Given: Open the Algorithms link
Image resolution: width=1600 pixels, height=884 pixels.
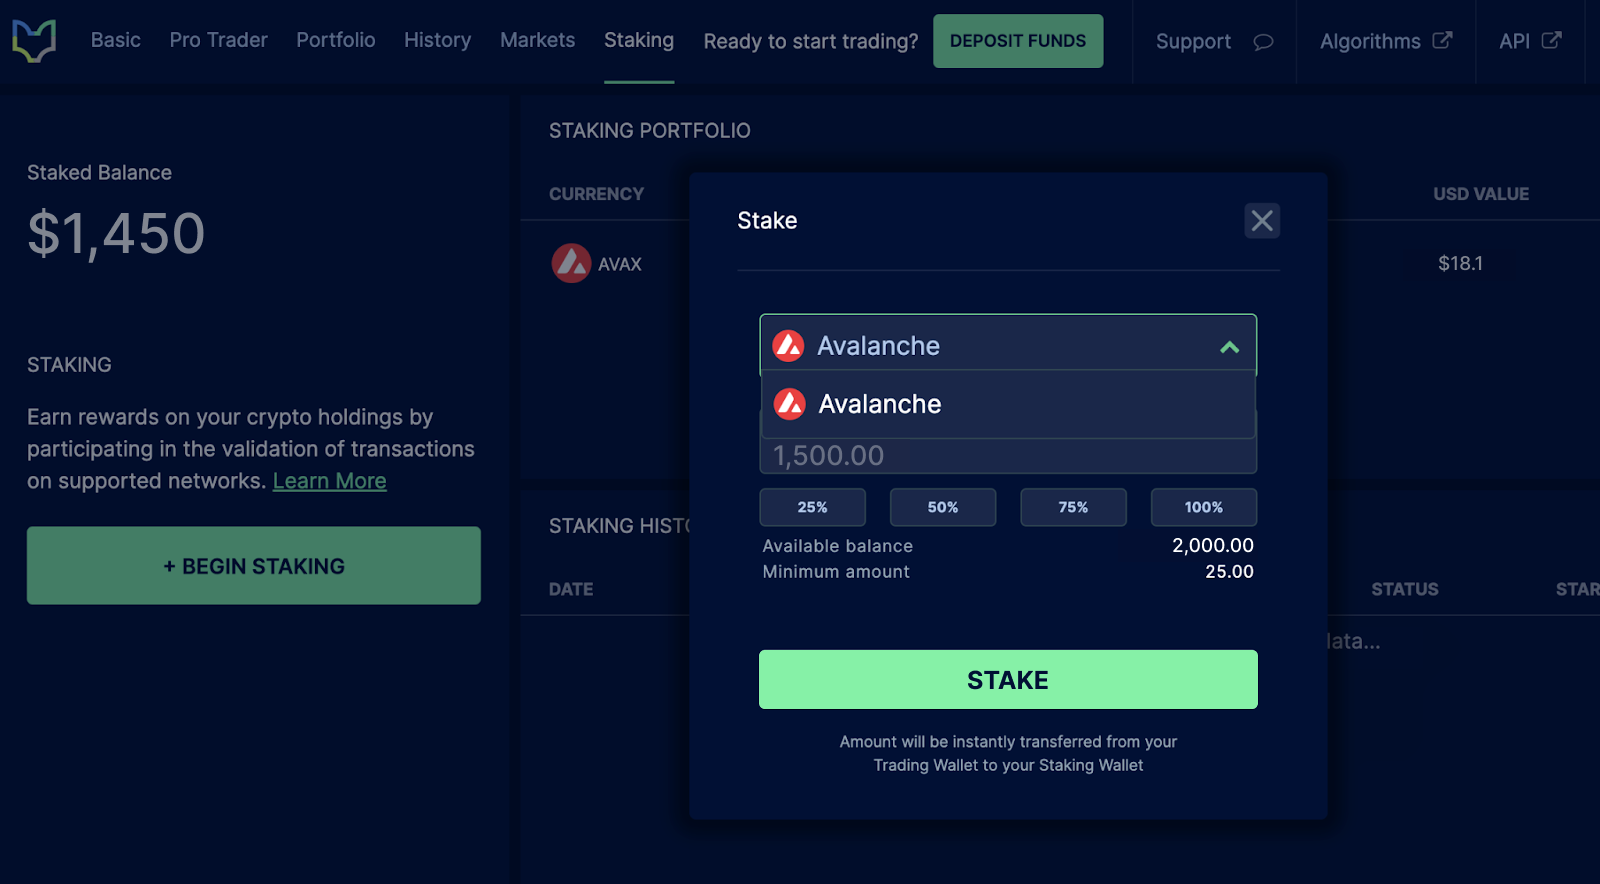Looking at the screenshot, I should tap(1370, 42).
